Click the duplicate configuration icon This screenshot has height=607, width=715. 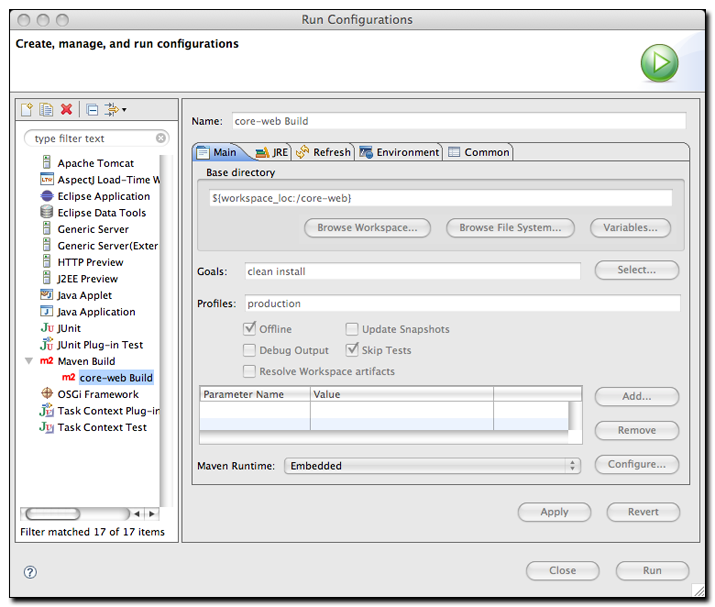[46, 109]
